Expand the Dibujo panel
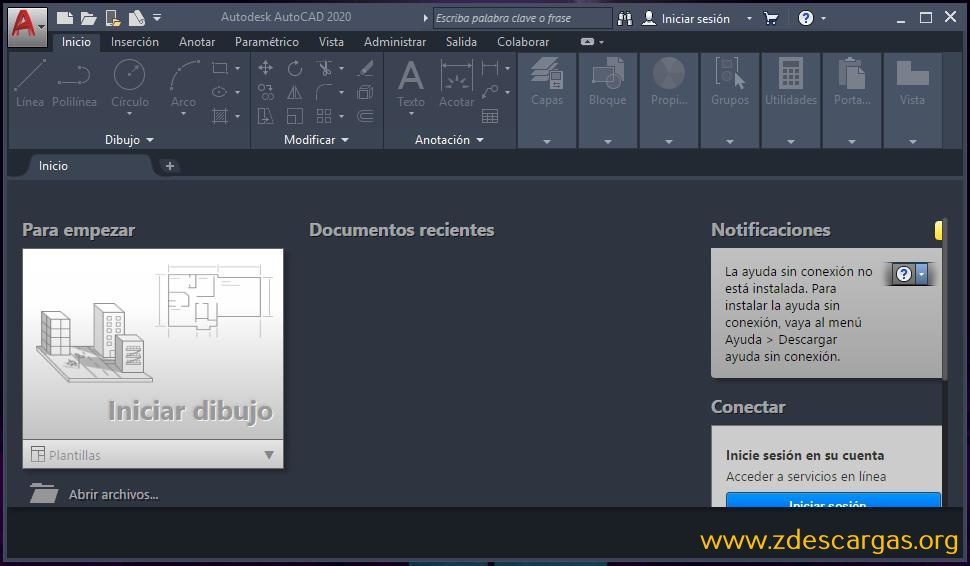The width and height of the screenshot is (970, 566). [129, 140]
